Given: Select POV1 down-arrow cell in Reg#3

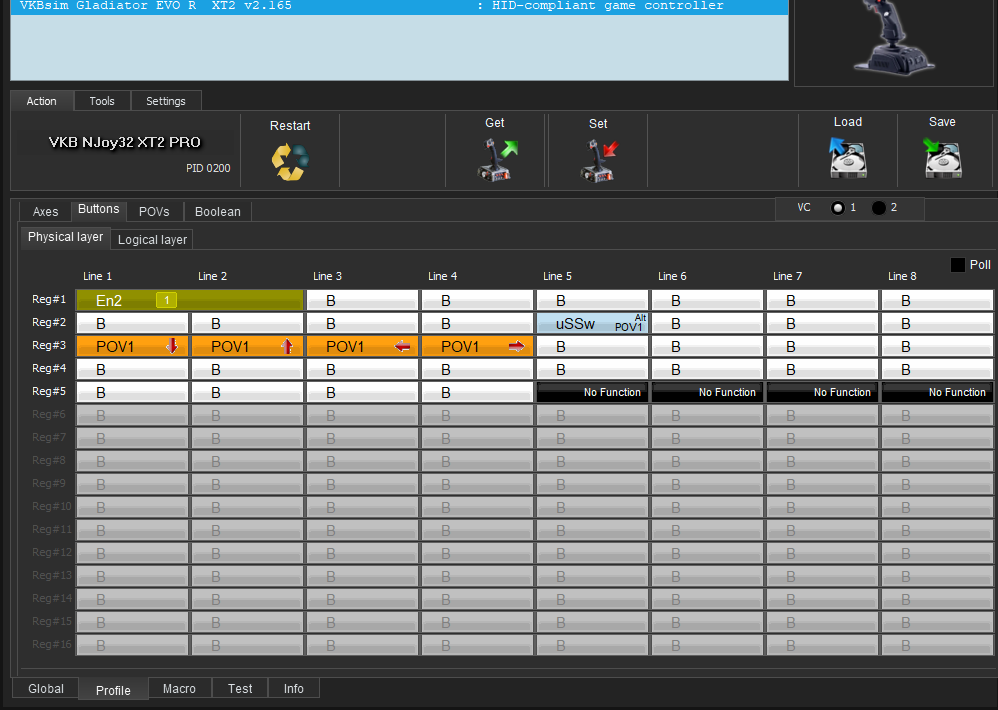Looking at the screenshot, I should pyautogui.click(x=132, y=346).
